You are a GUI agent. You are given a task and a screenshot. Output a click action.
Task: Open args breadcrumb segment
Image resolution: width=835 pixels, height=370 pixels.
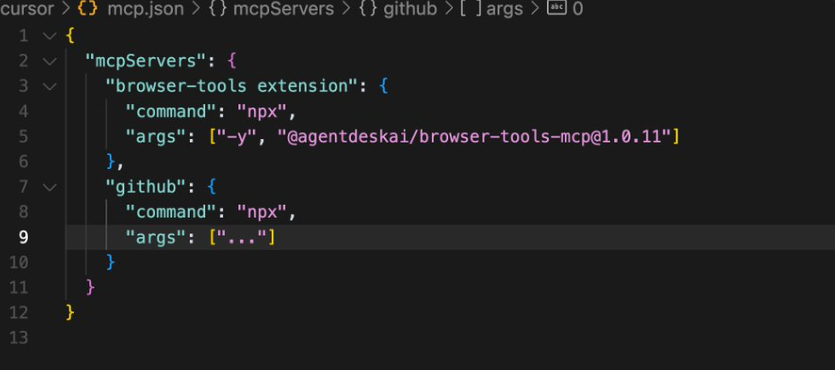[504, 9]
